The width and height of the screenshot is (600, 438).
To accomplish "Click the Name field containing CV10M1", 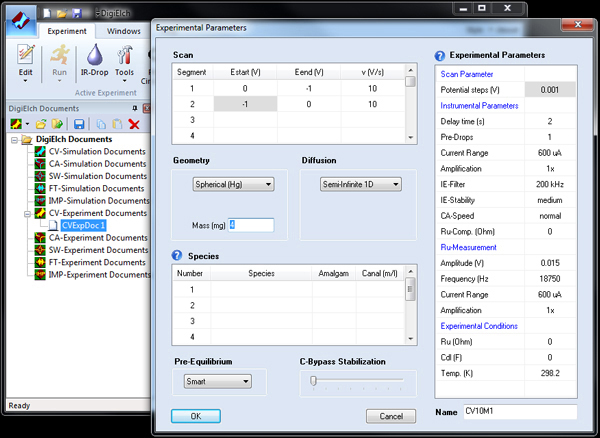I will (519, 411).
